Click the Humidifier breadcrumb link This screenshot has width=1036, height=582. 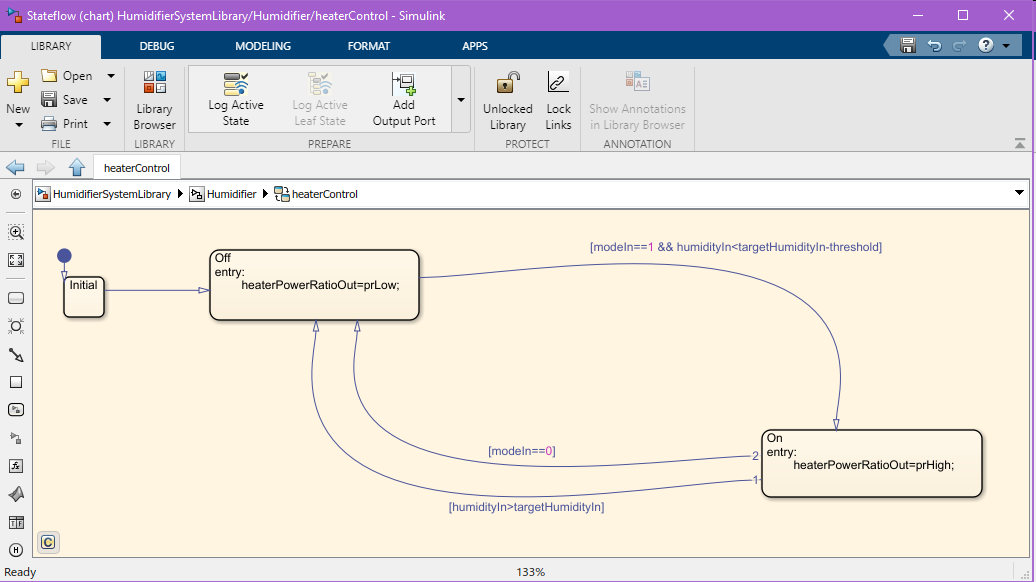pyautogui.click(x=231, y=194)
